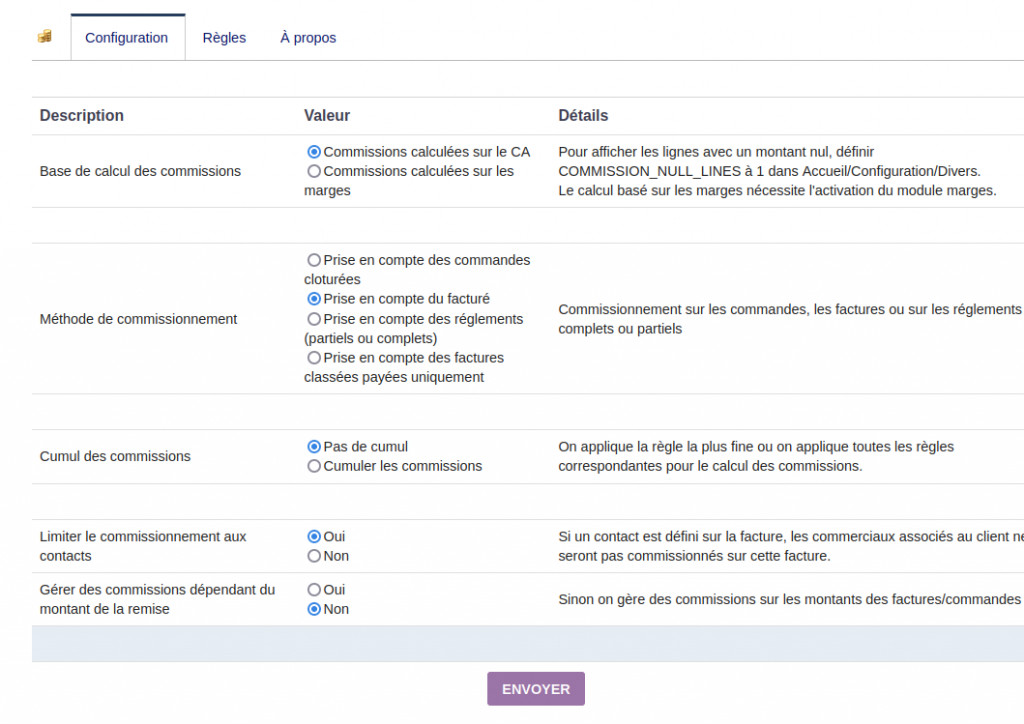
Task: Click the Détails column header
Action: (x=583, y=116)
